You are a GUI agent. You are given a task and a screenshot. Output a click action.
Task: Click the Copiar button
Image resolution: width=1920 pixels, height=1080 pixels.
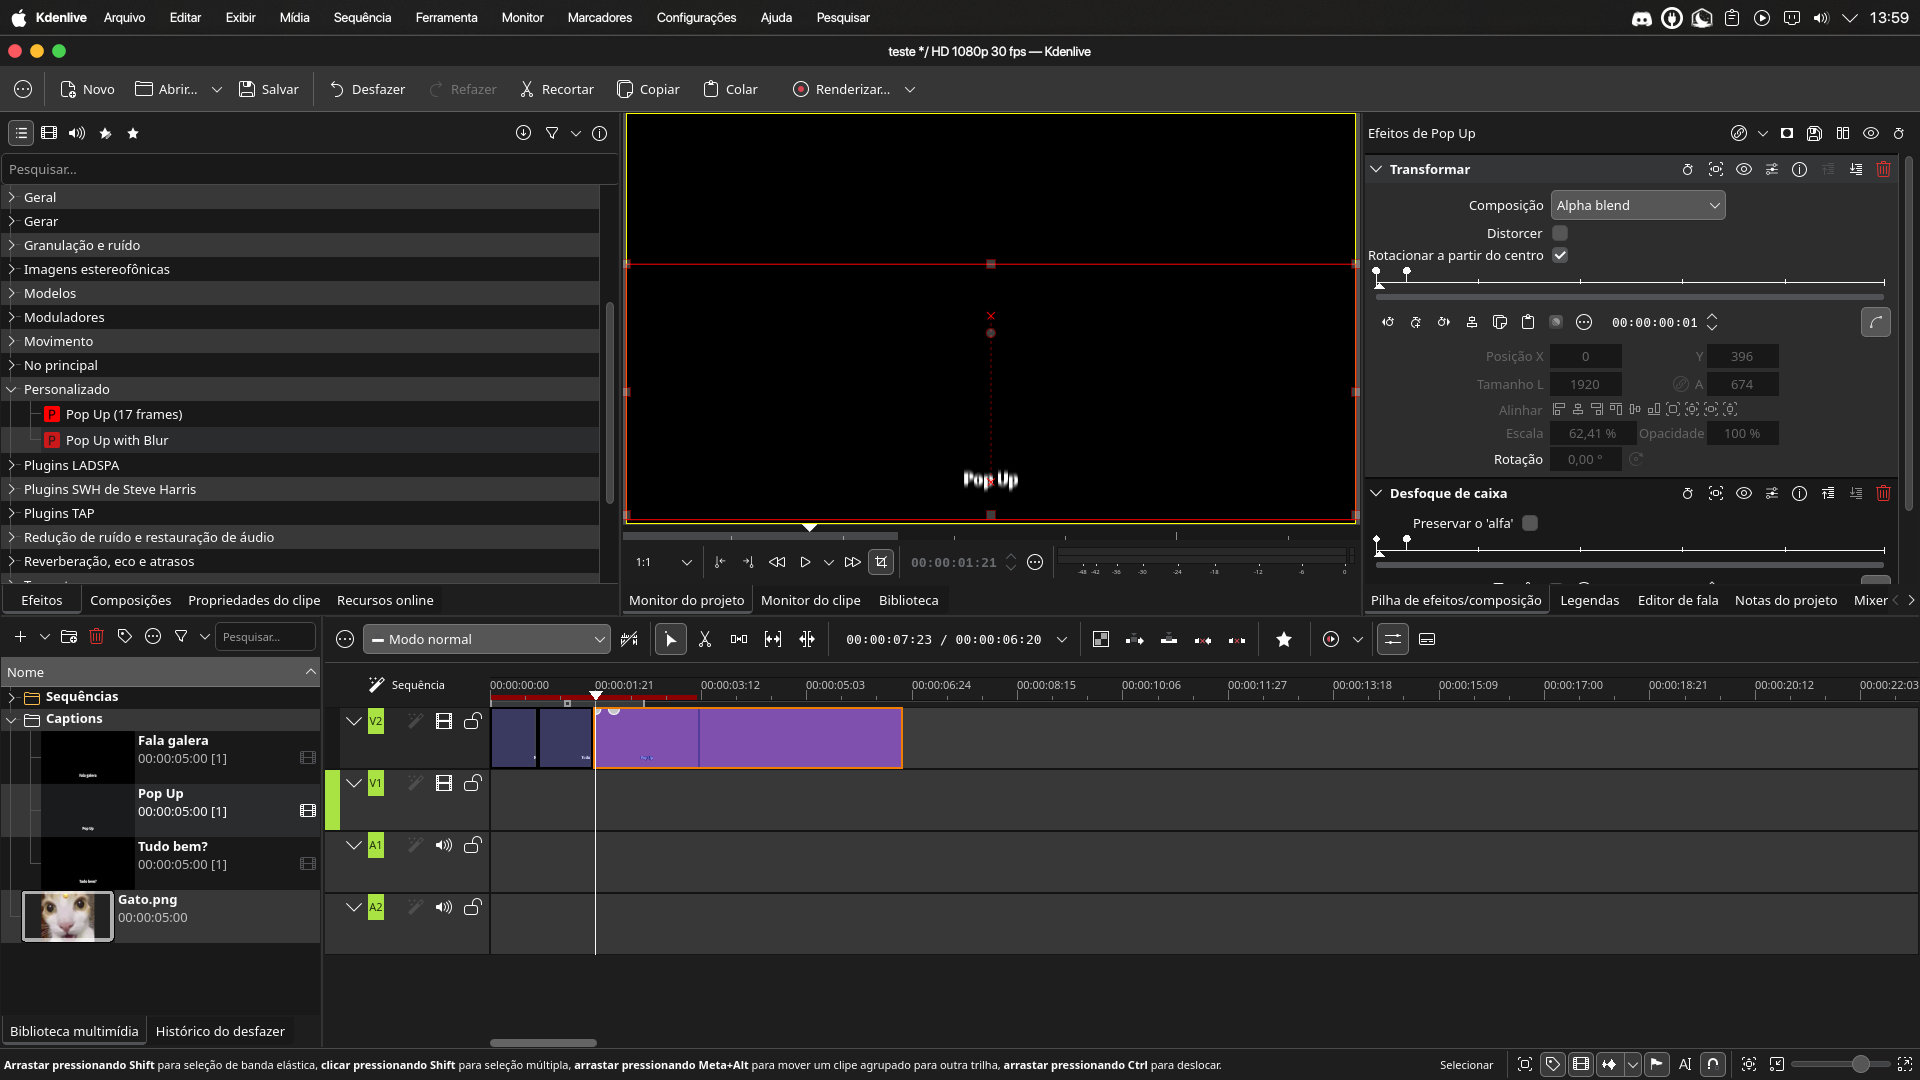click(x=648, y=89)
